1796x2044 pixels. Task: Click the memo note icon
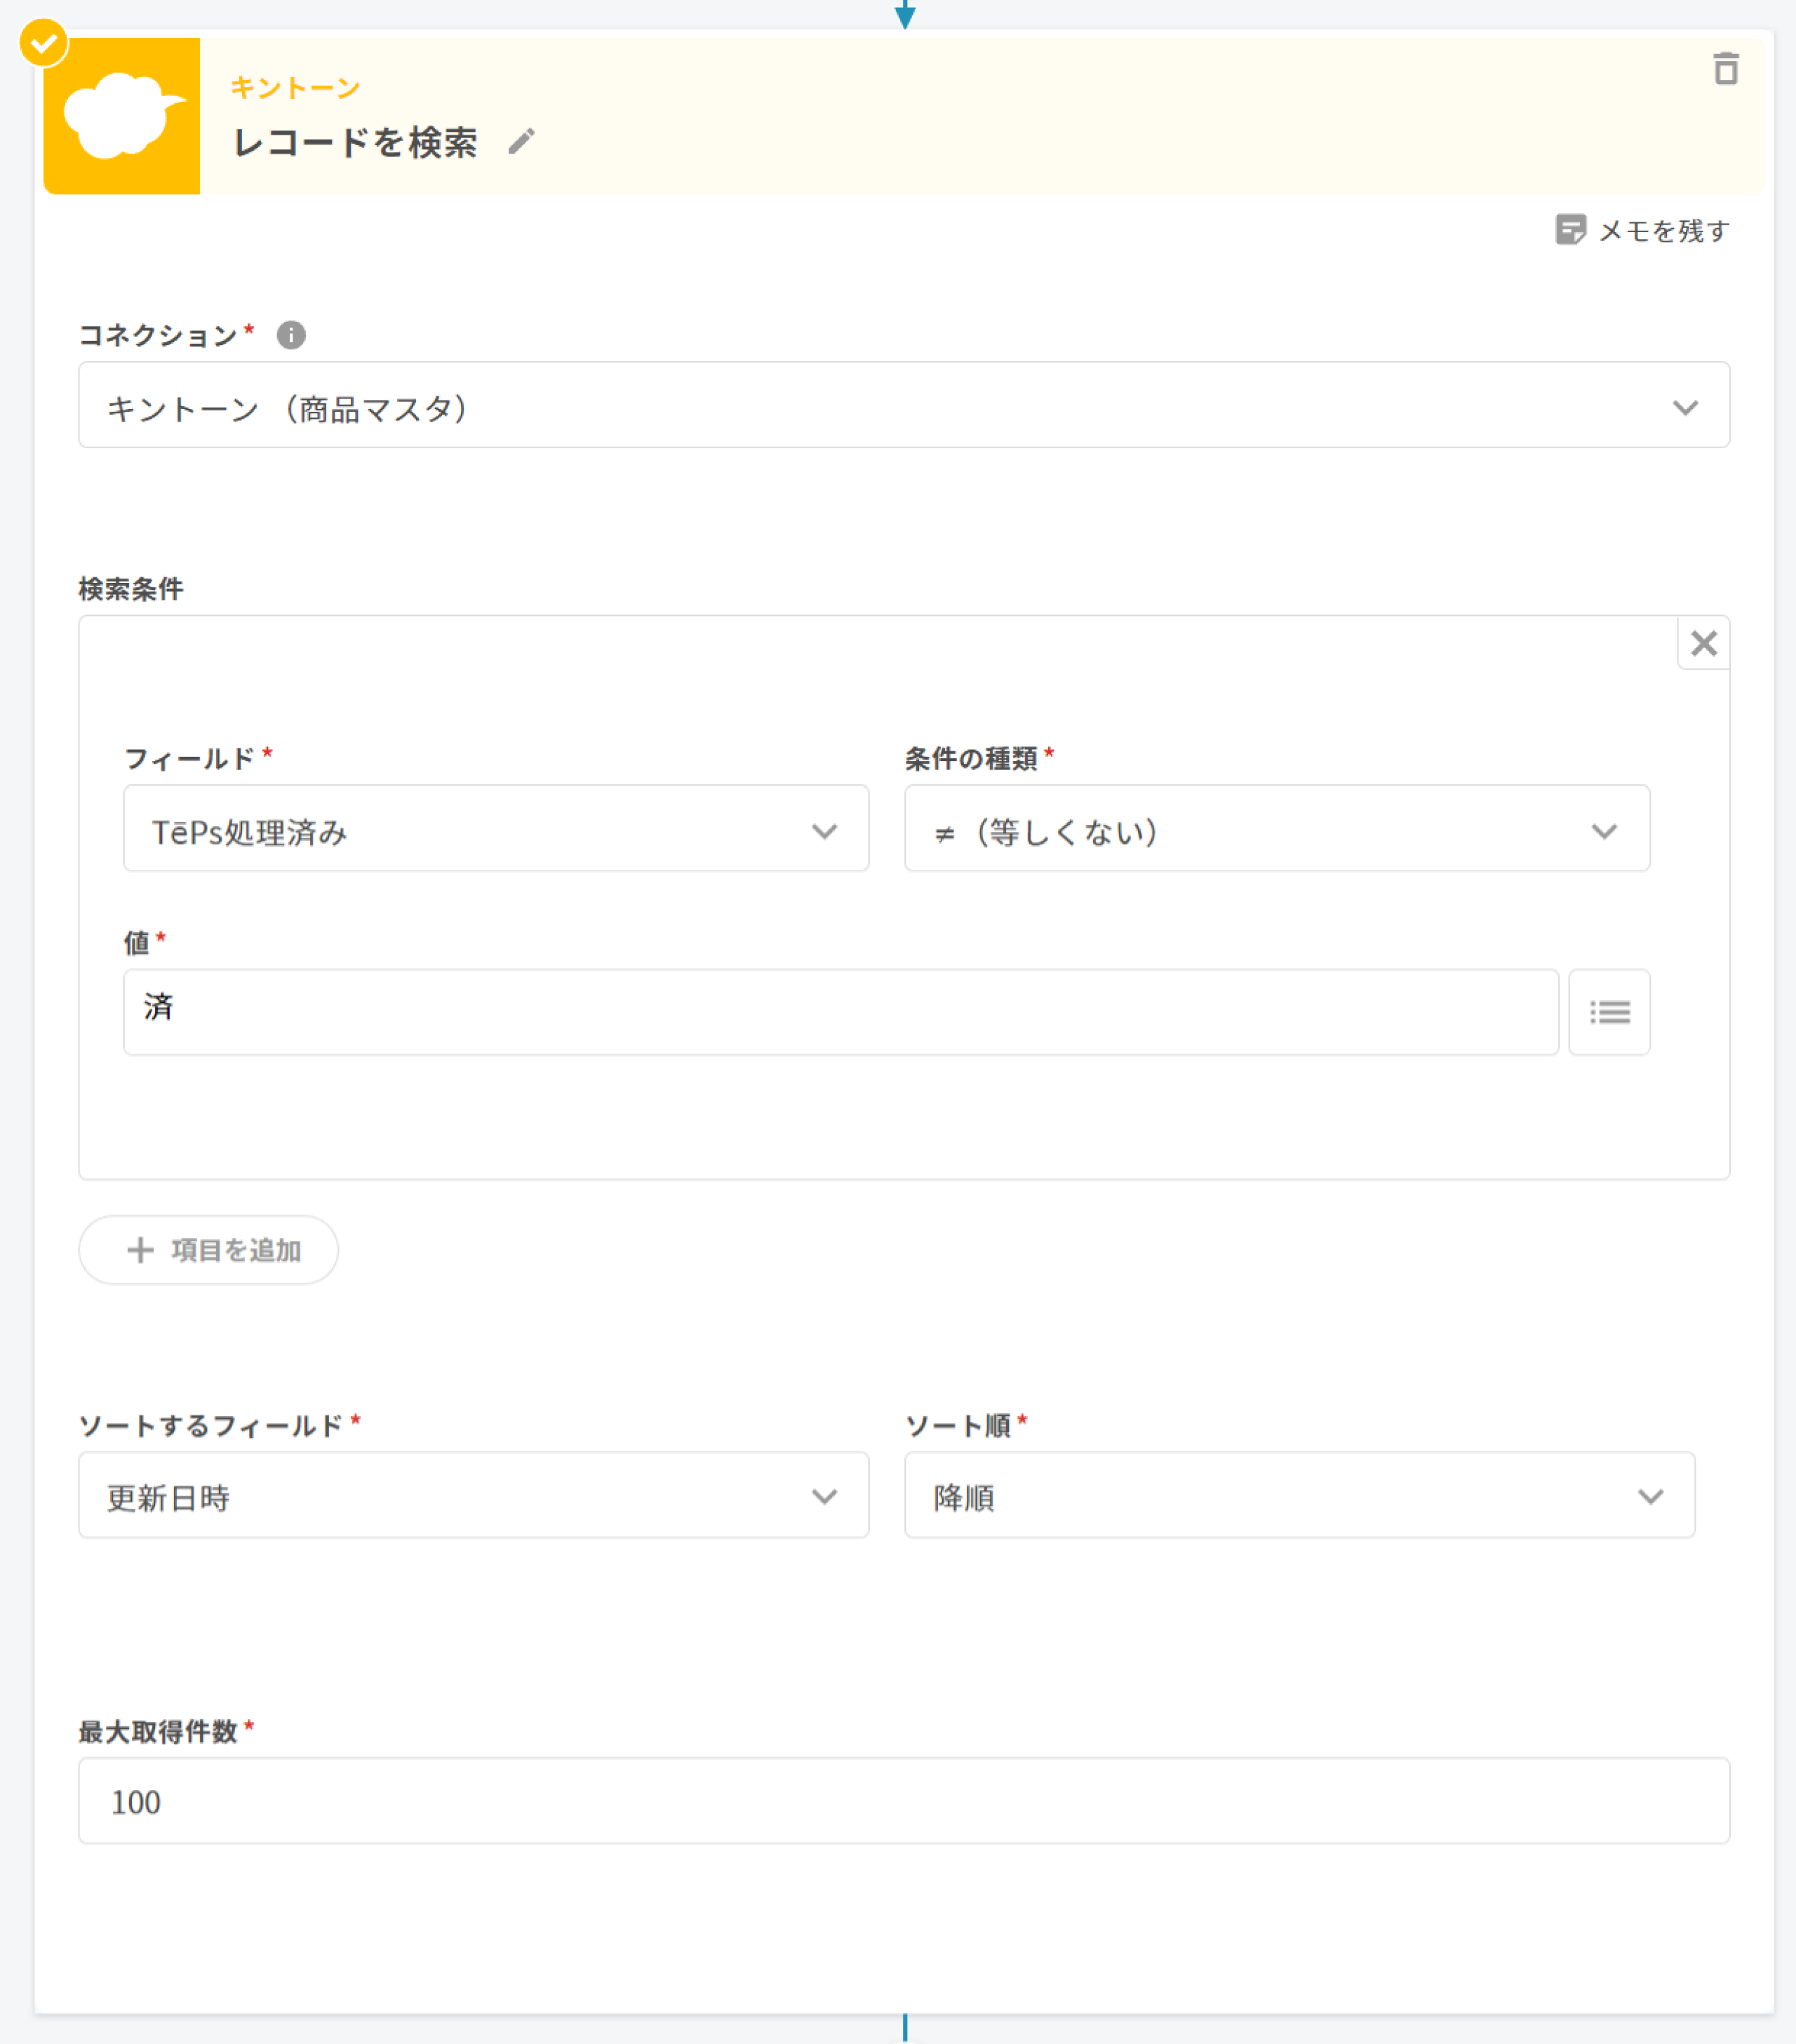(x=1570, y=230)
